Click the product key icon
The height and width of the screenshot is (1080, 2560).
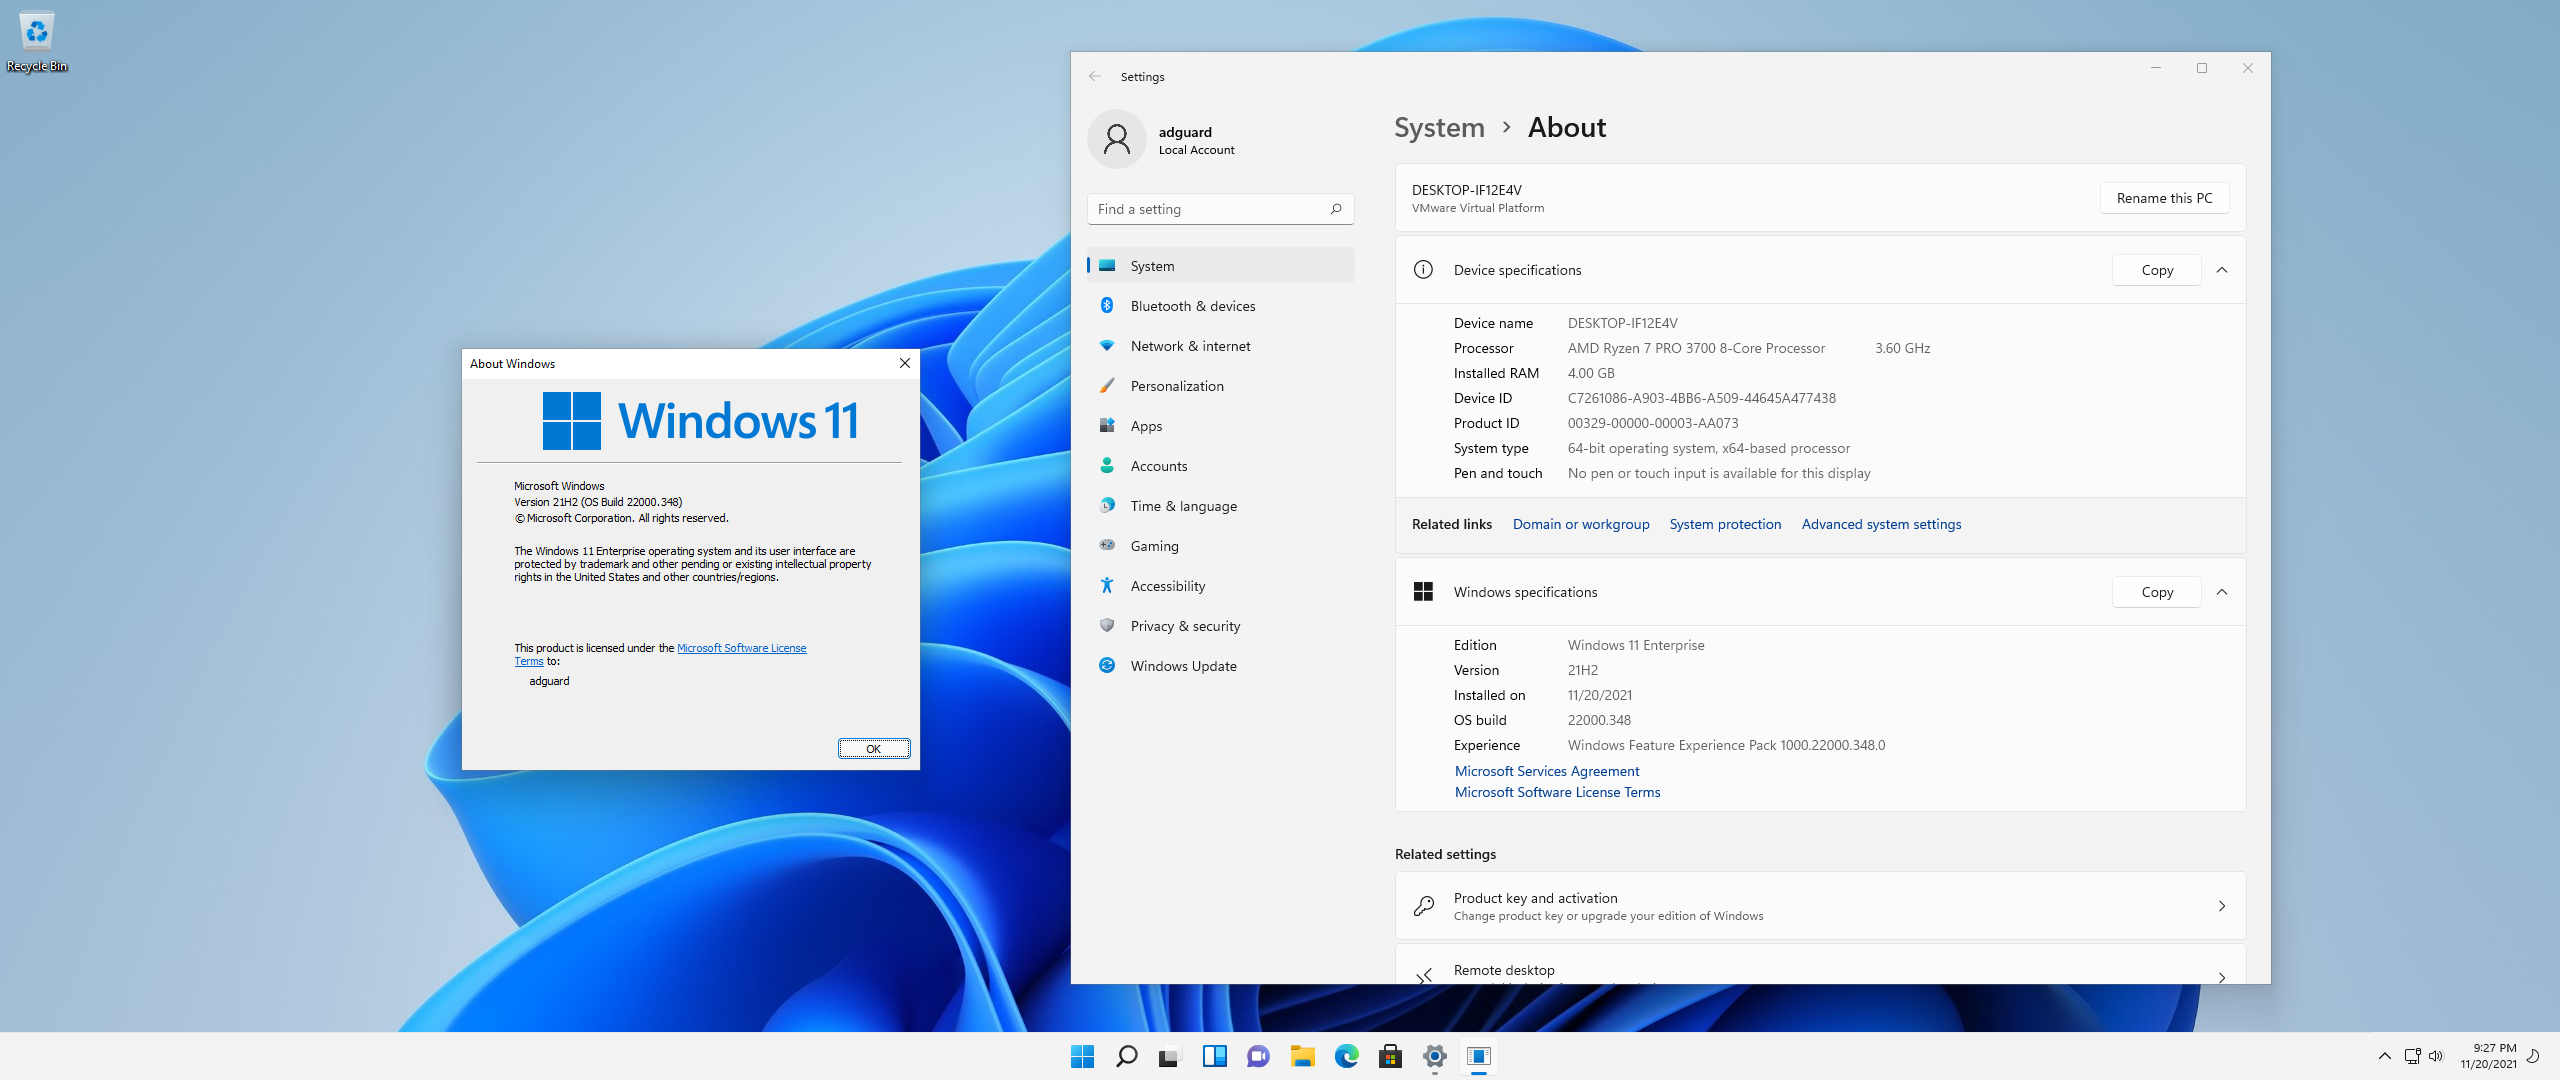point(1424,906)
